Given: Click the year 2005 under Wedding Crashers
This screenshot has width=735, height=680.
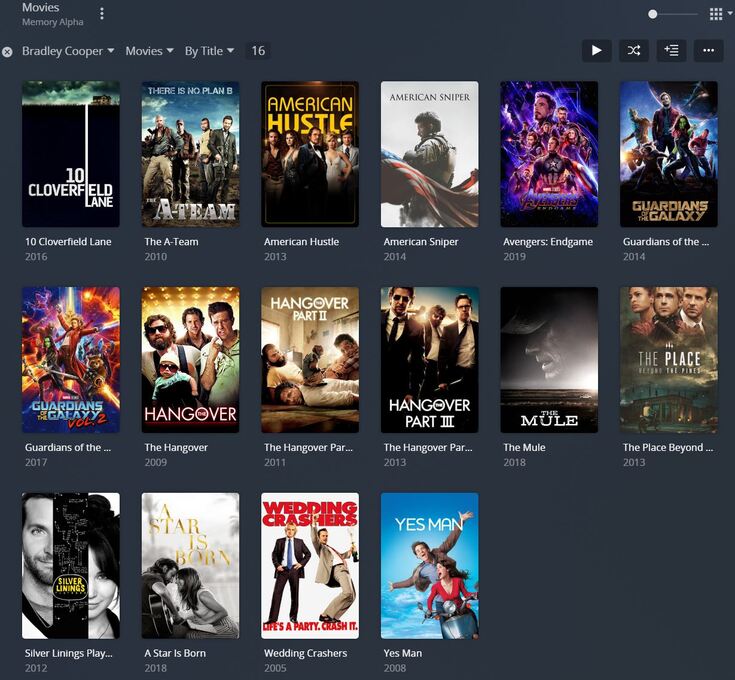Looking at the screenshot, I should pos(275,668).
